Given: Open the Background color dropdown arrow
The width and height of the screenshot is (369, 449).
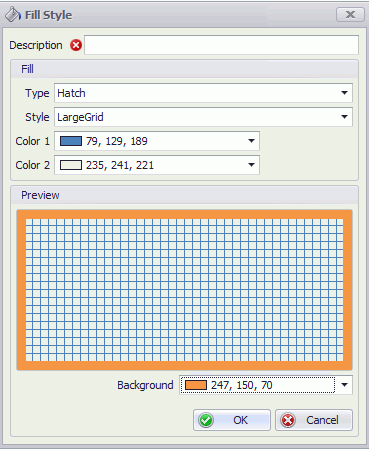Looking at the screenshot, I should pos(345,385).
